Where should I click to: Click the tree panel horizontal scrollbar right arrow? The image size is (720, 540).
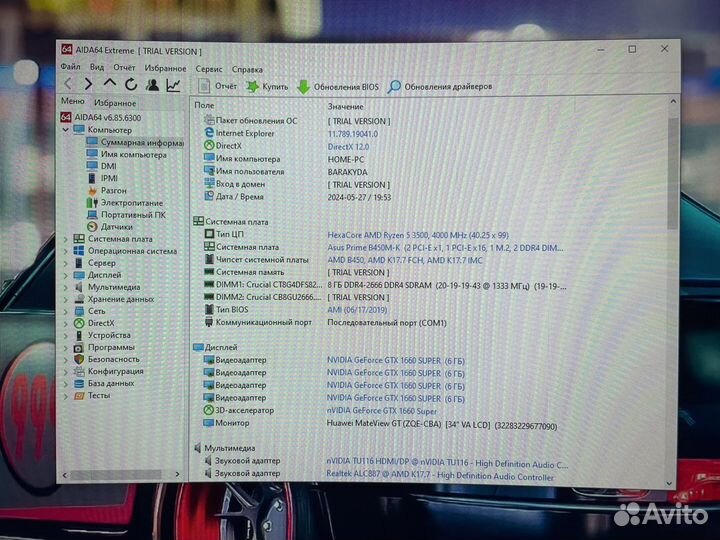[177, 474]
